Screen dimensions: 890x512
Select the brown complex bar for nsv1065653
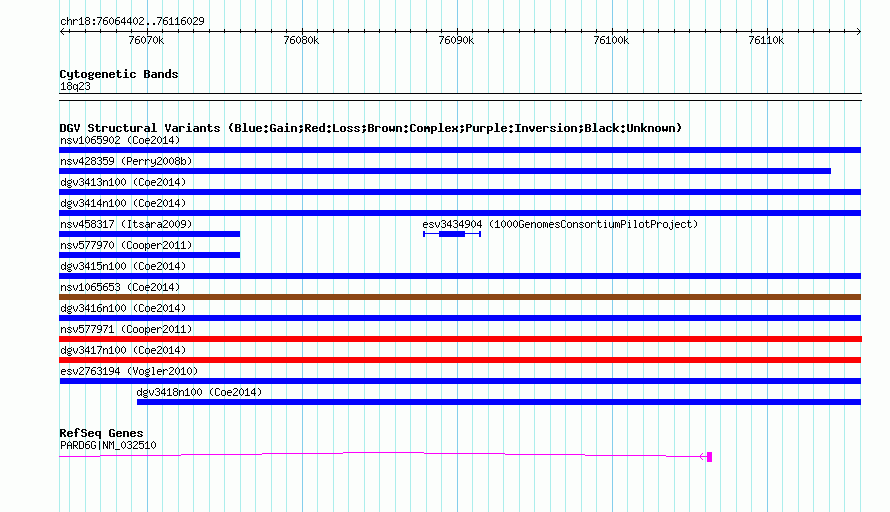click(x=460, y=297)
